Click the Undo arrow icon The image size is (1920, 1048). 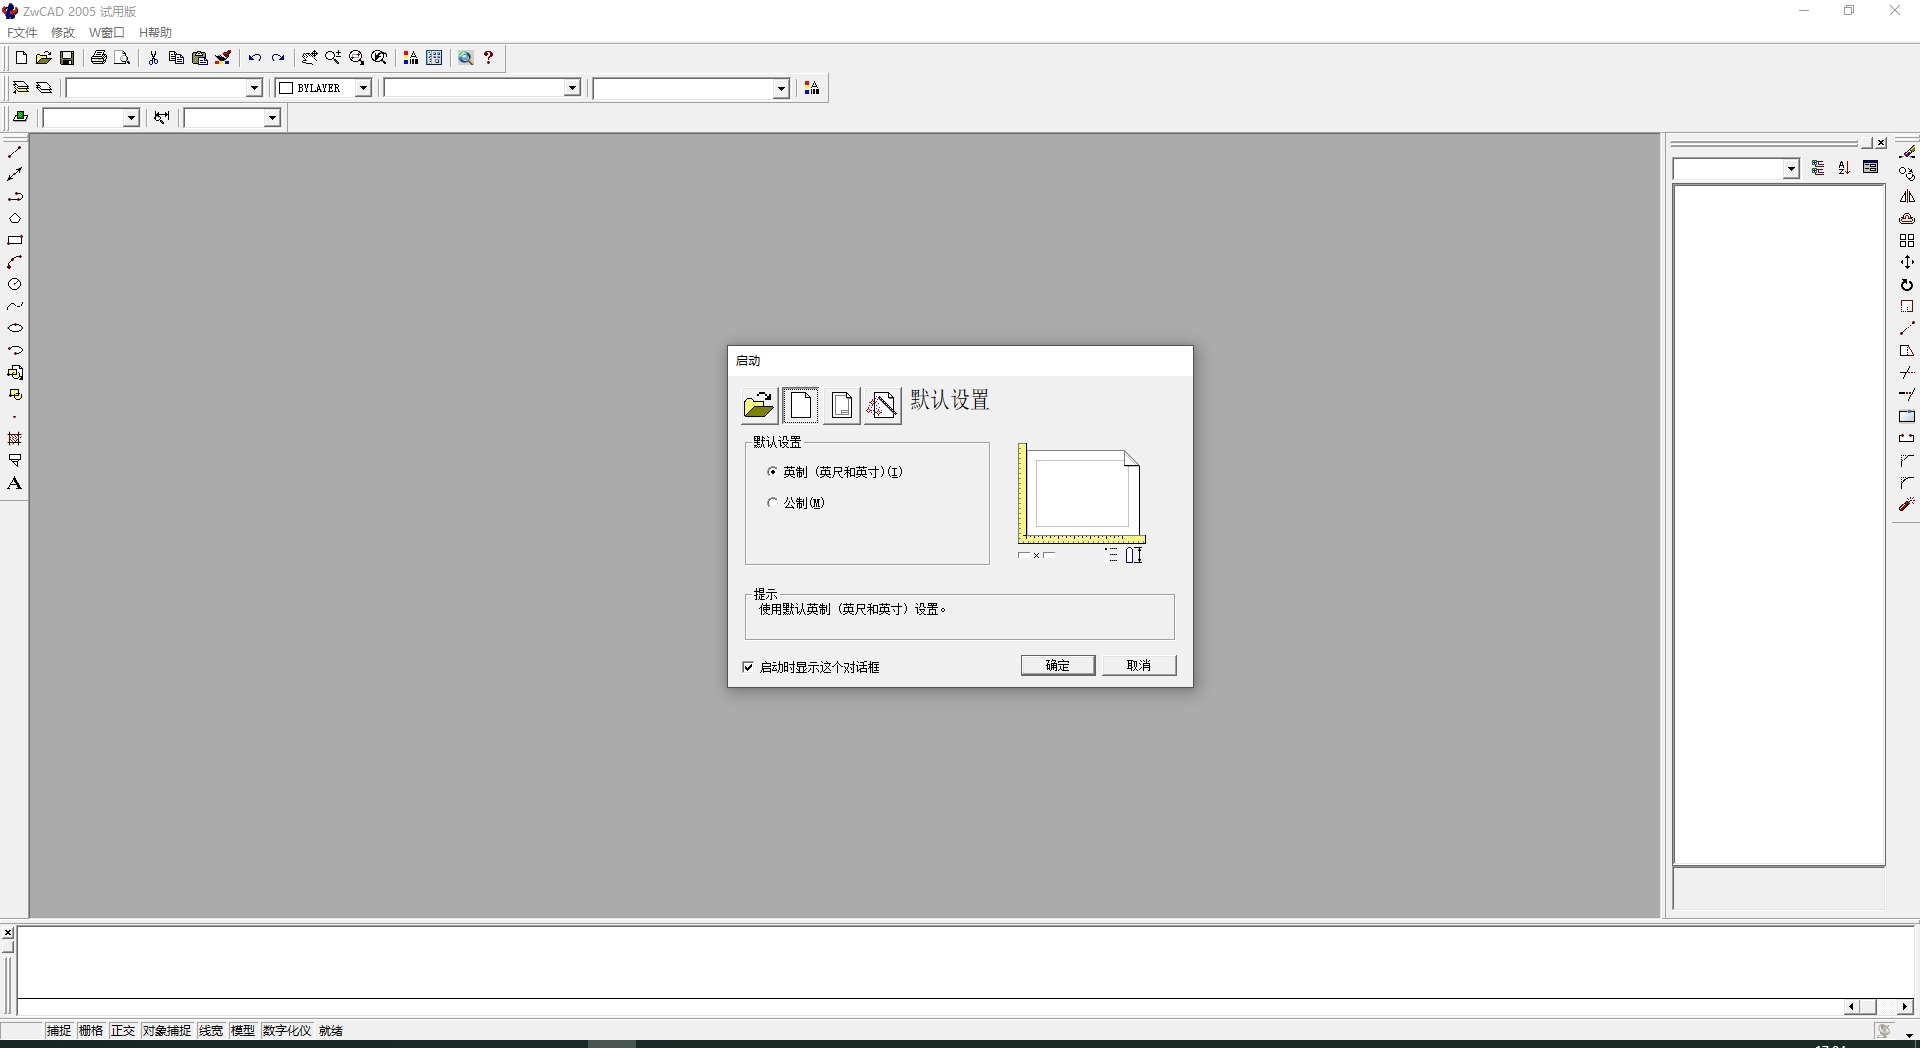pyautogui.click(x=254, y=58)
